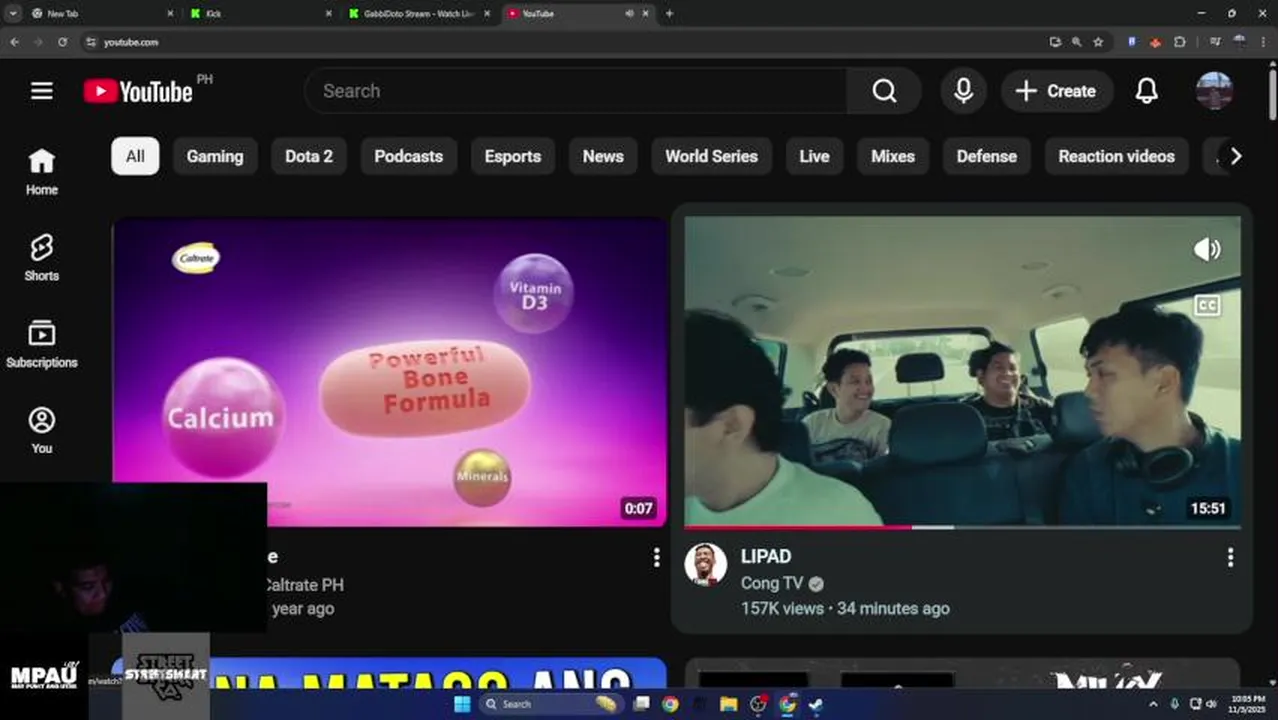Viewport: 1278px width, 720px height.
Task: Select the Reaction videos filter chip
Action: [1116, 156]
